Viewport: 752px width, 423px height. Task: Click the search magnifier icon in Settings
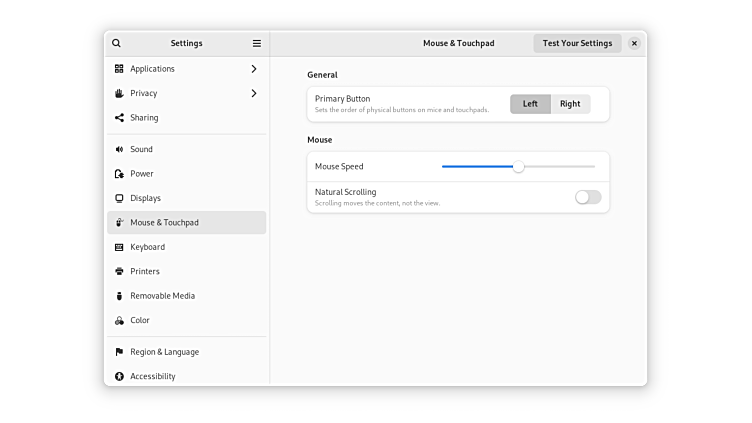[x=117, y=43]
